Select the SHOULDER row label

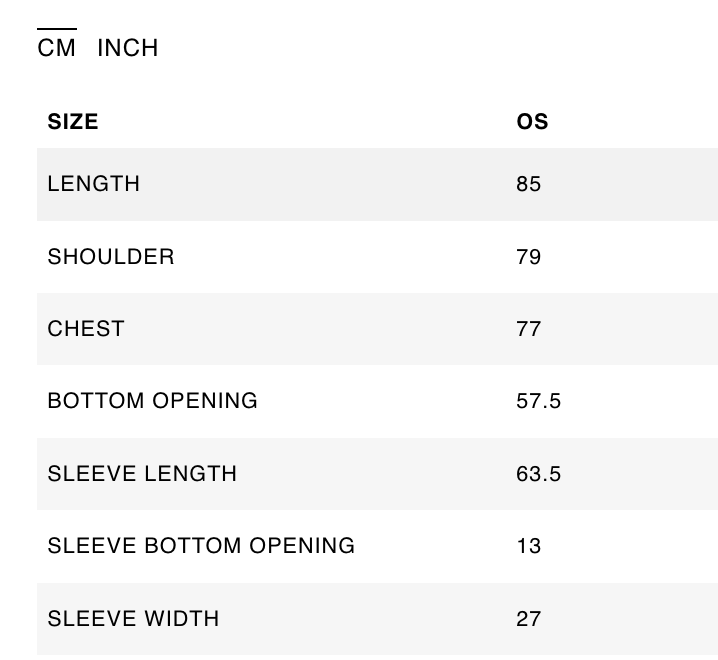pos(111,257)
